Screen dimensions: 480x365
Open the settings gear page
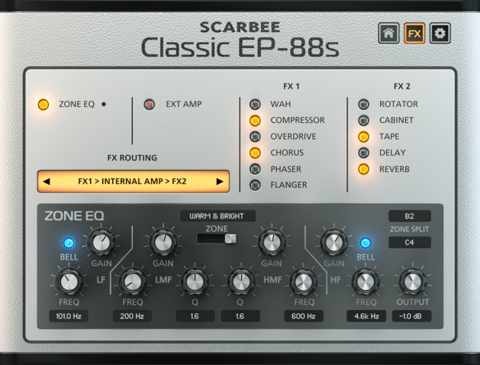click(440, 33)
